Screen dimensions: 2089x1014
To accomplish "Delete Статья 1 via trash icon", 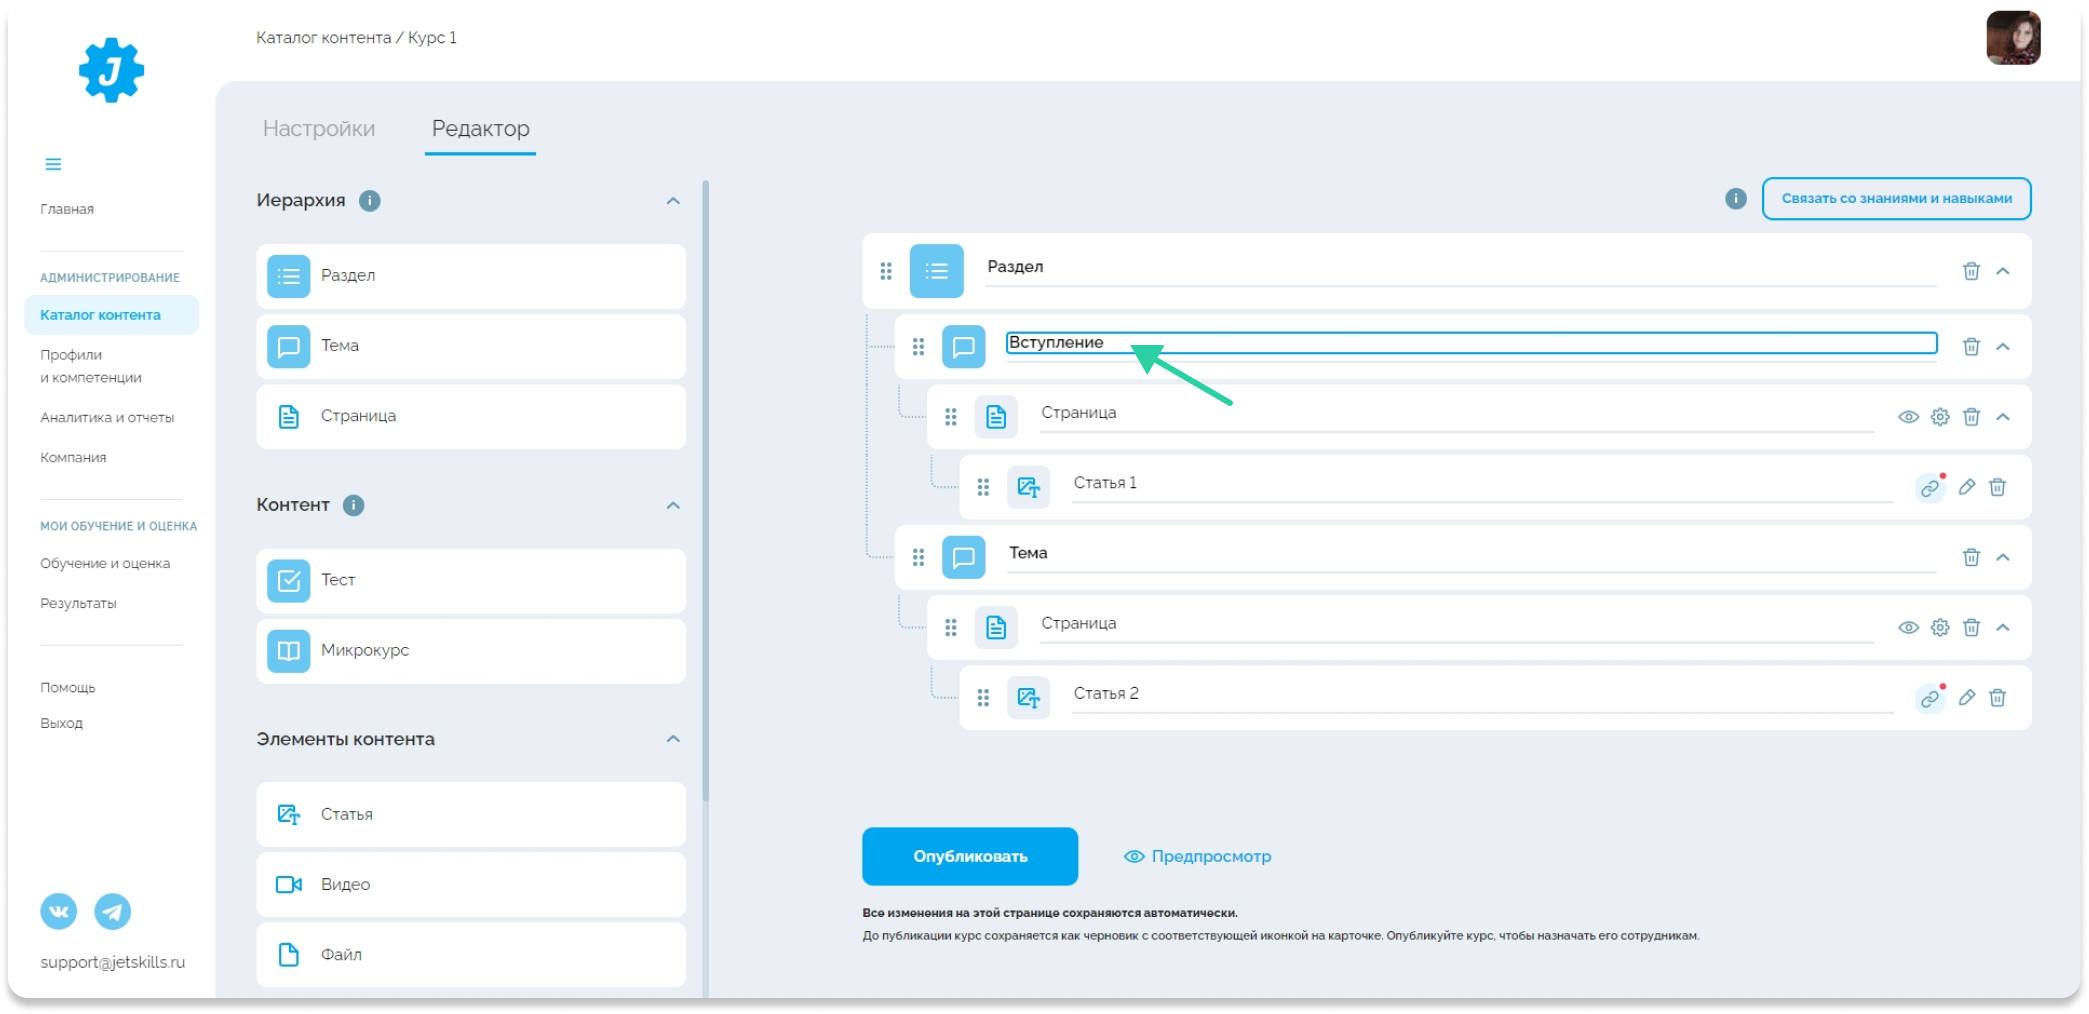I will click(x=1997, y=487).
